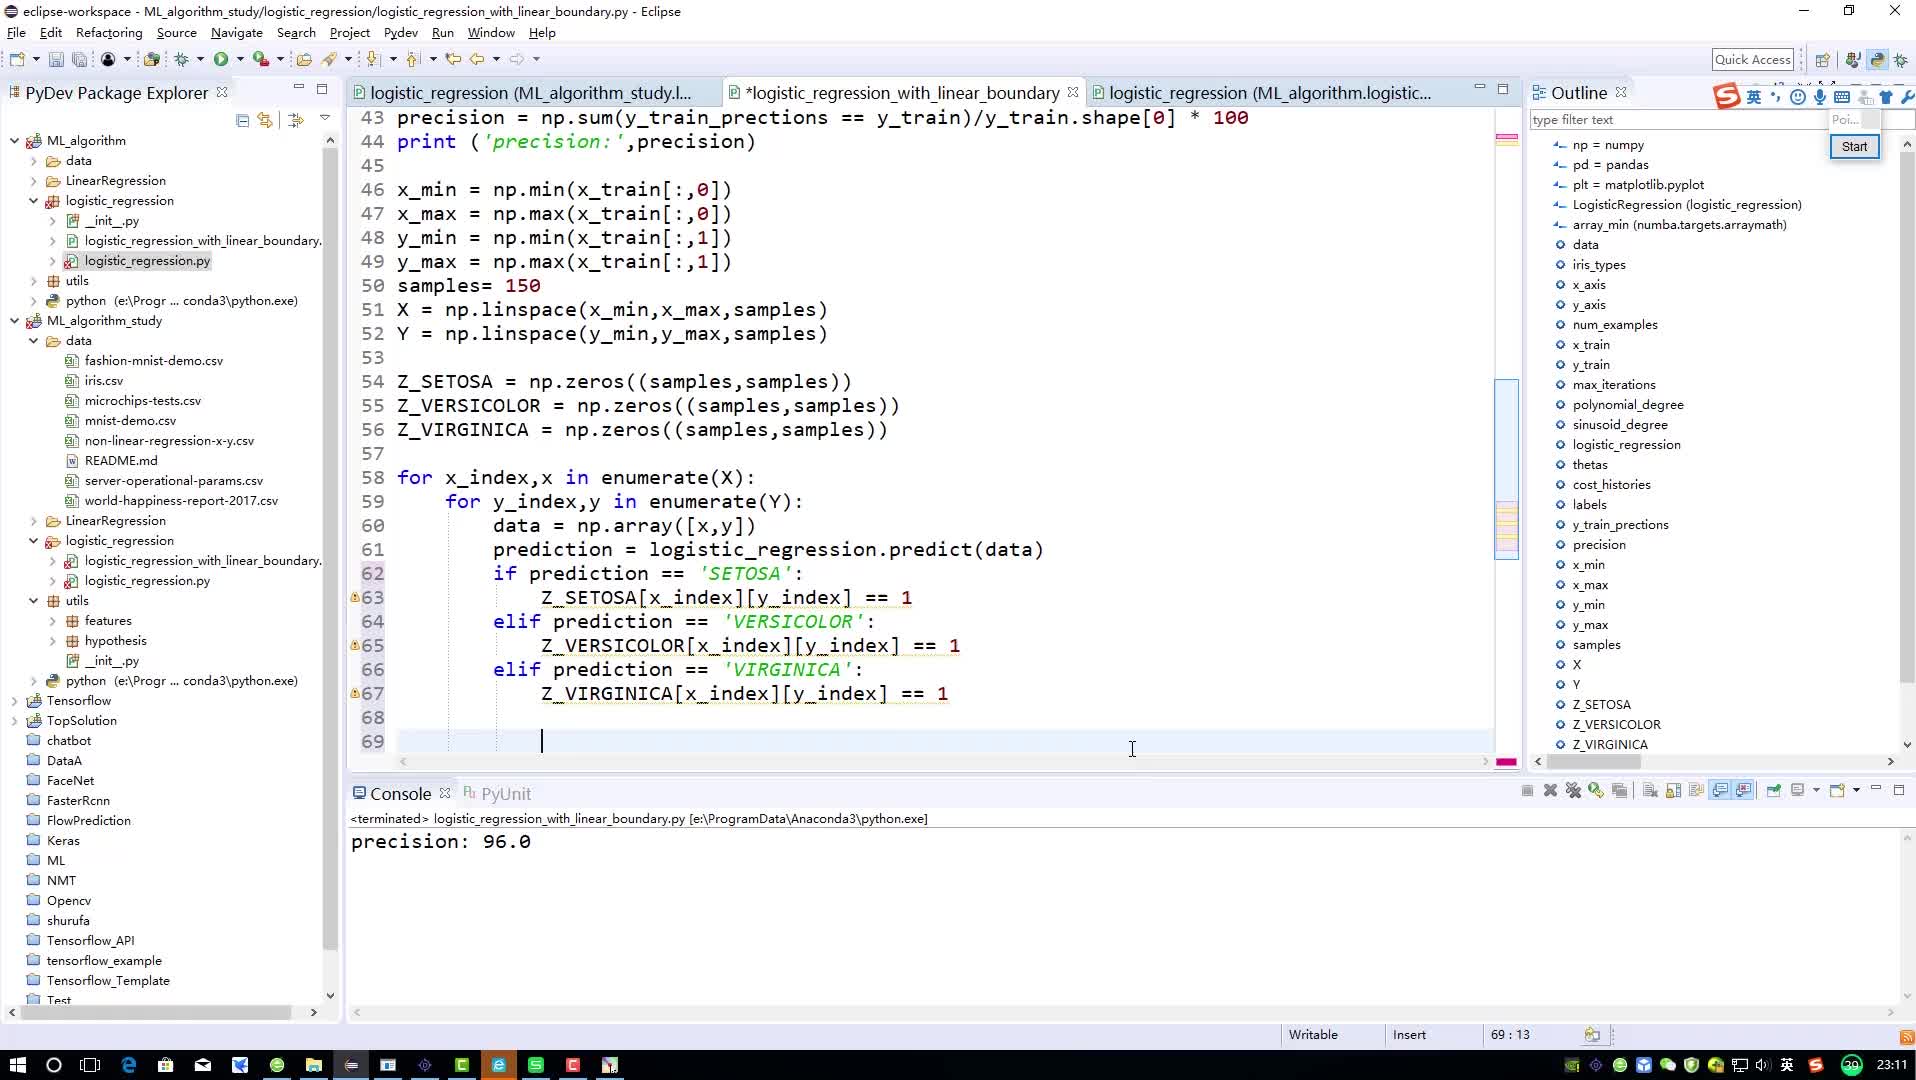
Task: Click the Start button in Outline
Action: coord(1854,146)
